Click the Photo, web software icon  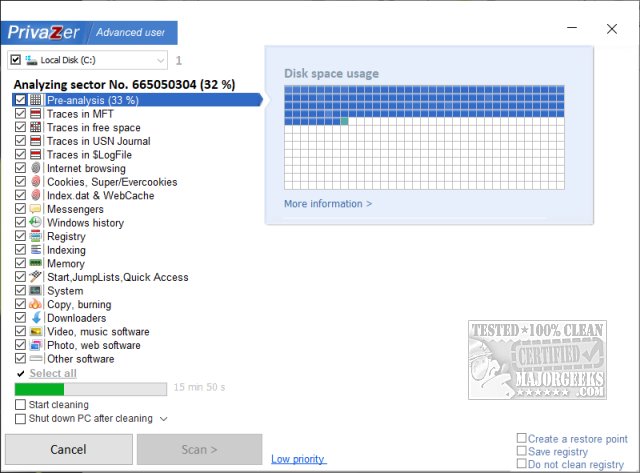click(x=36, y=345)
